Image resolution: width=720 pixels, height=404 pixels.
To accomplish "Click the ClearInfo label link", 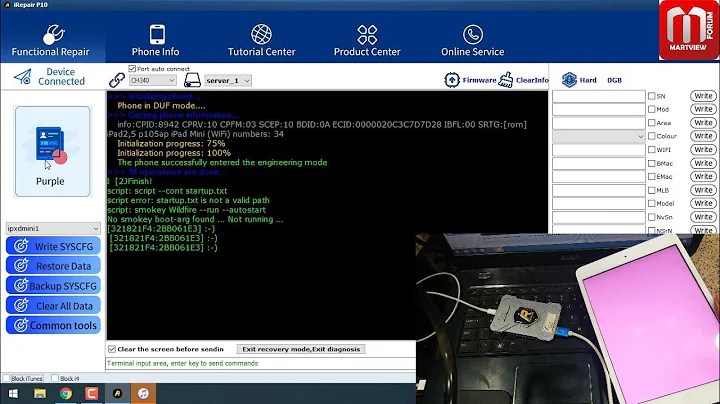I will (x=532, y=80).
